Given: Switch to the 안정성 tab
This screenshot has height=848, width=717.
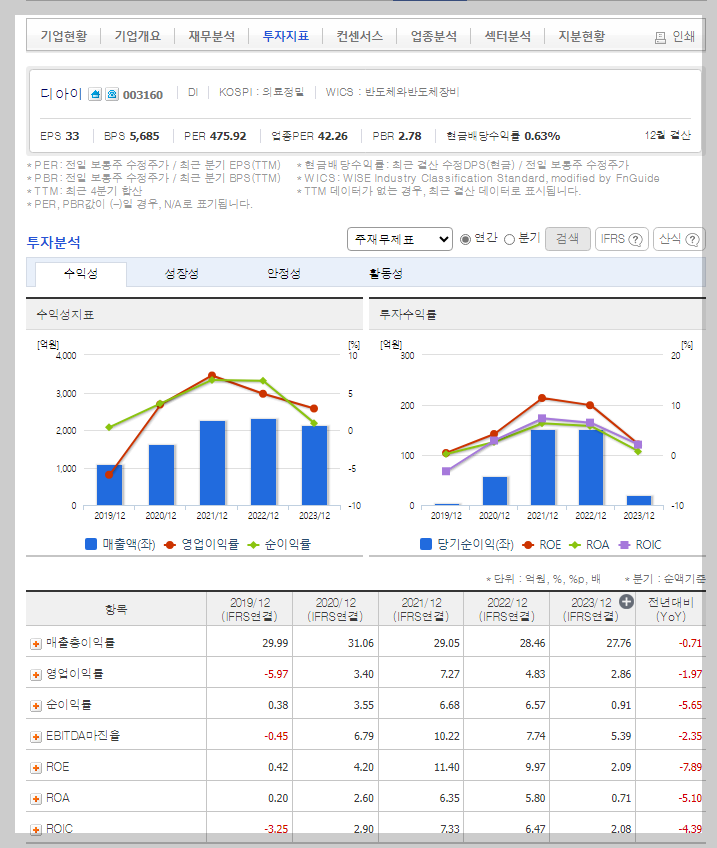Looking at the screenshot, I should tap(284, 274).
